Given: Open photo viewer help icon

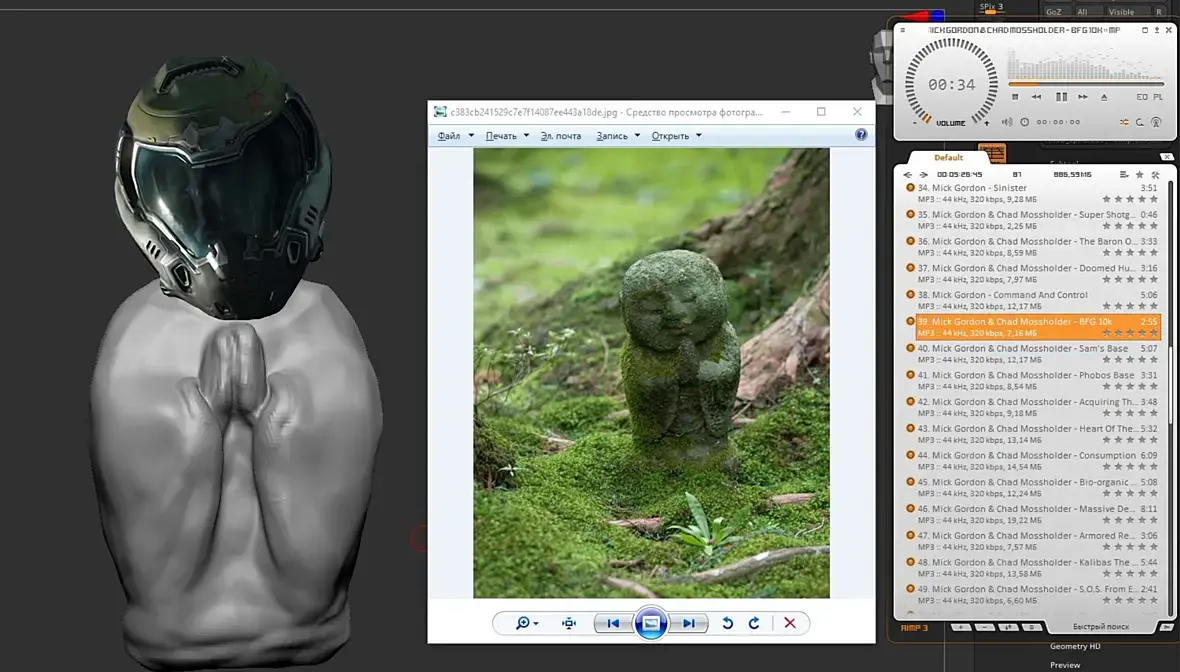Looking at the screenshot, I should [x=861, y=135].
